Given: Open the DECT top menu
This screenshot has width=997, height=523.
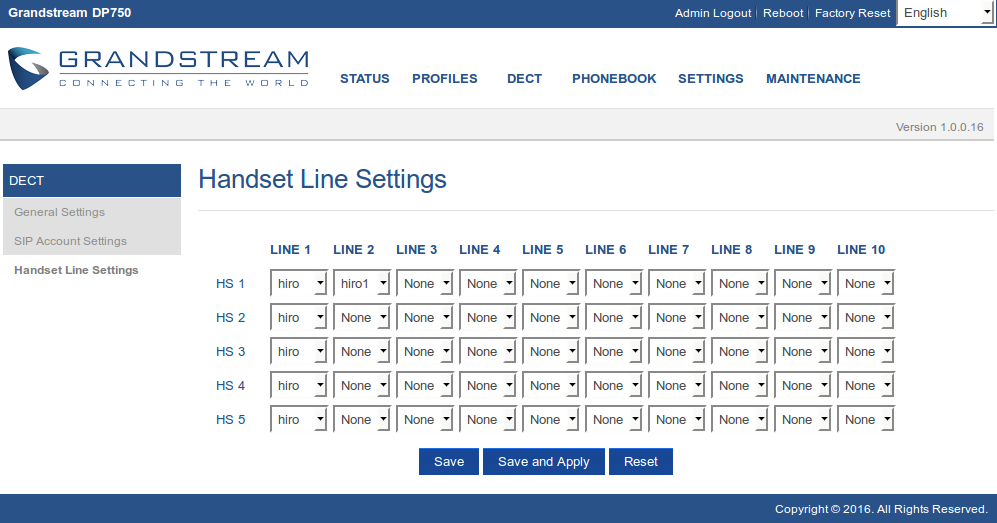Looking at the screenshot, I should pos(524,79).
